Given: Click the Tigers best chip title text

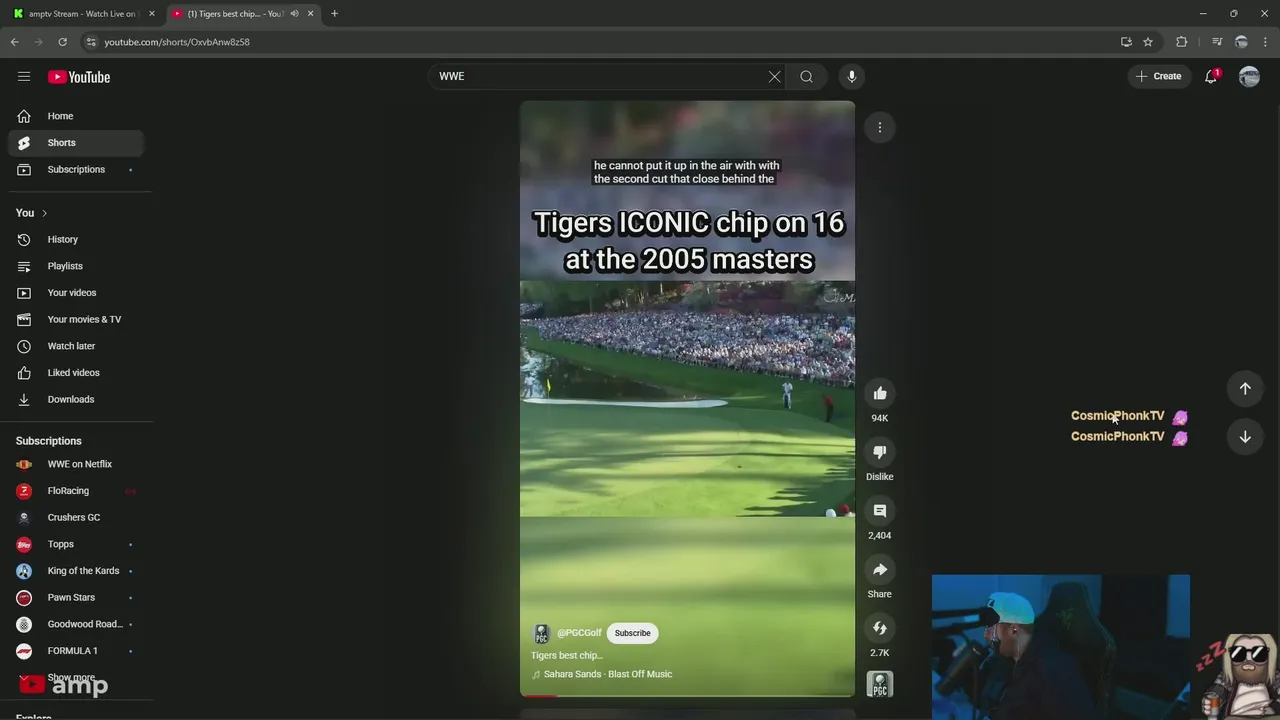Looking at the screenshot, I should pyautogui.click(x=566, y=656).
